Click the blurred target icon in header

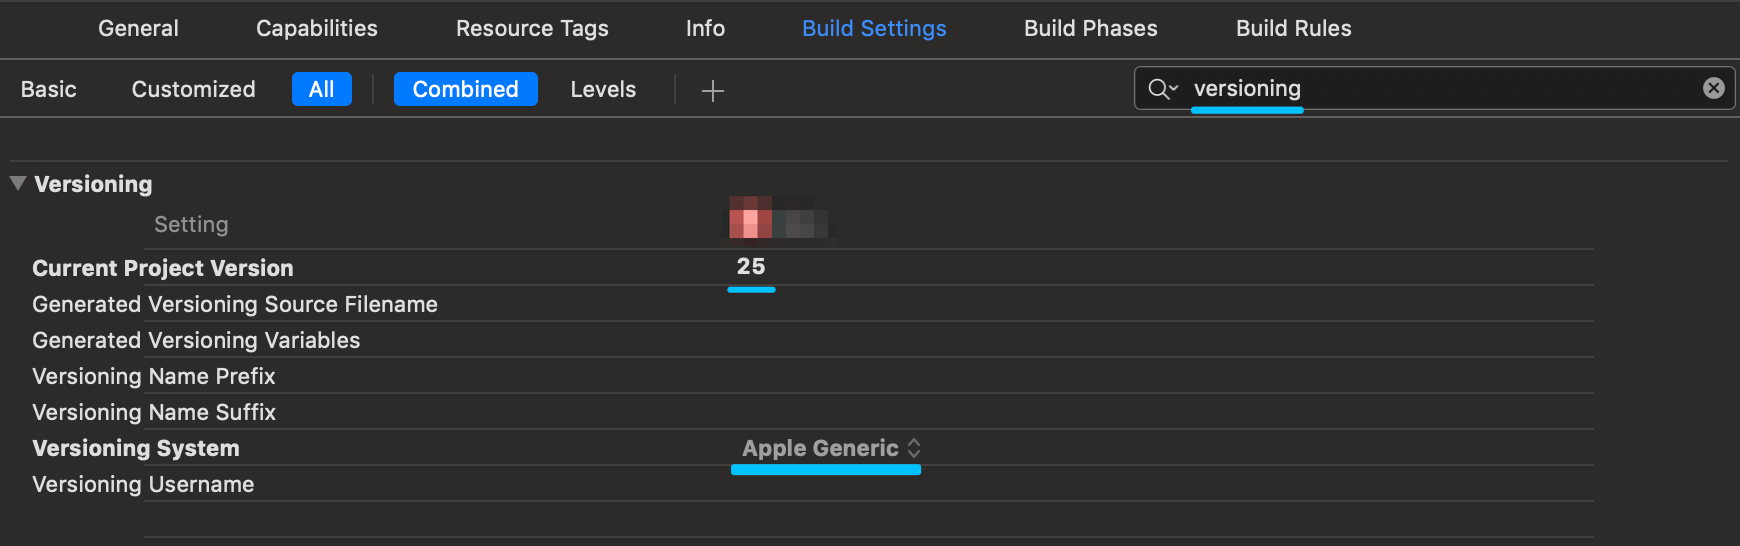click(777, 218)
